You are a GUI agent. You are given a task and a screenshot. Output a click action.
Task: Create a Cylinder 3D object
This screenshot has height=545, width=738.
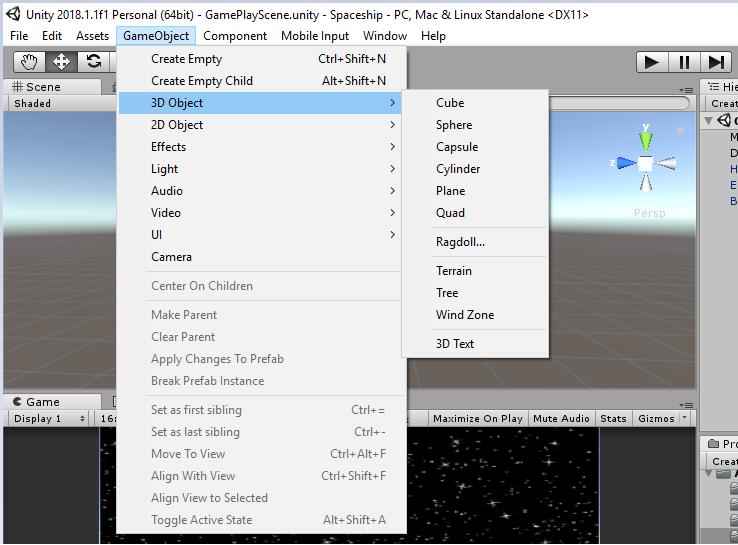coord(475,169)
